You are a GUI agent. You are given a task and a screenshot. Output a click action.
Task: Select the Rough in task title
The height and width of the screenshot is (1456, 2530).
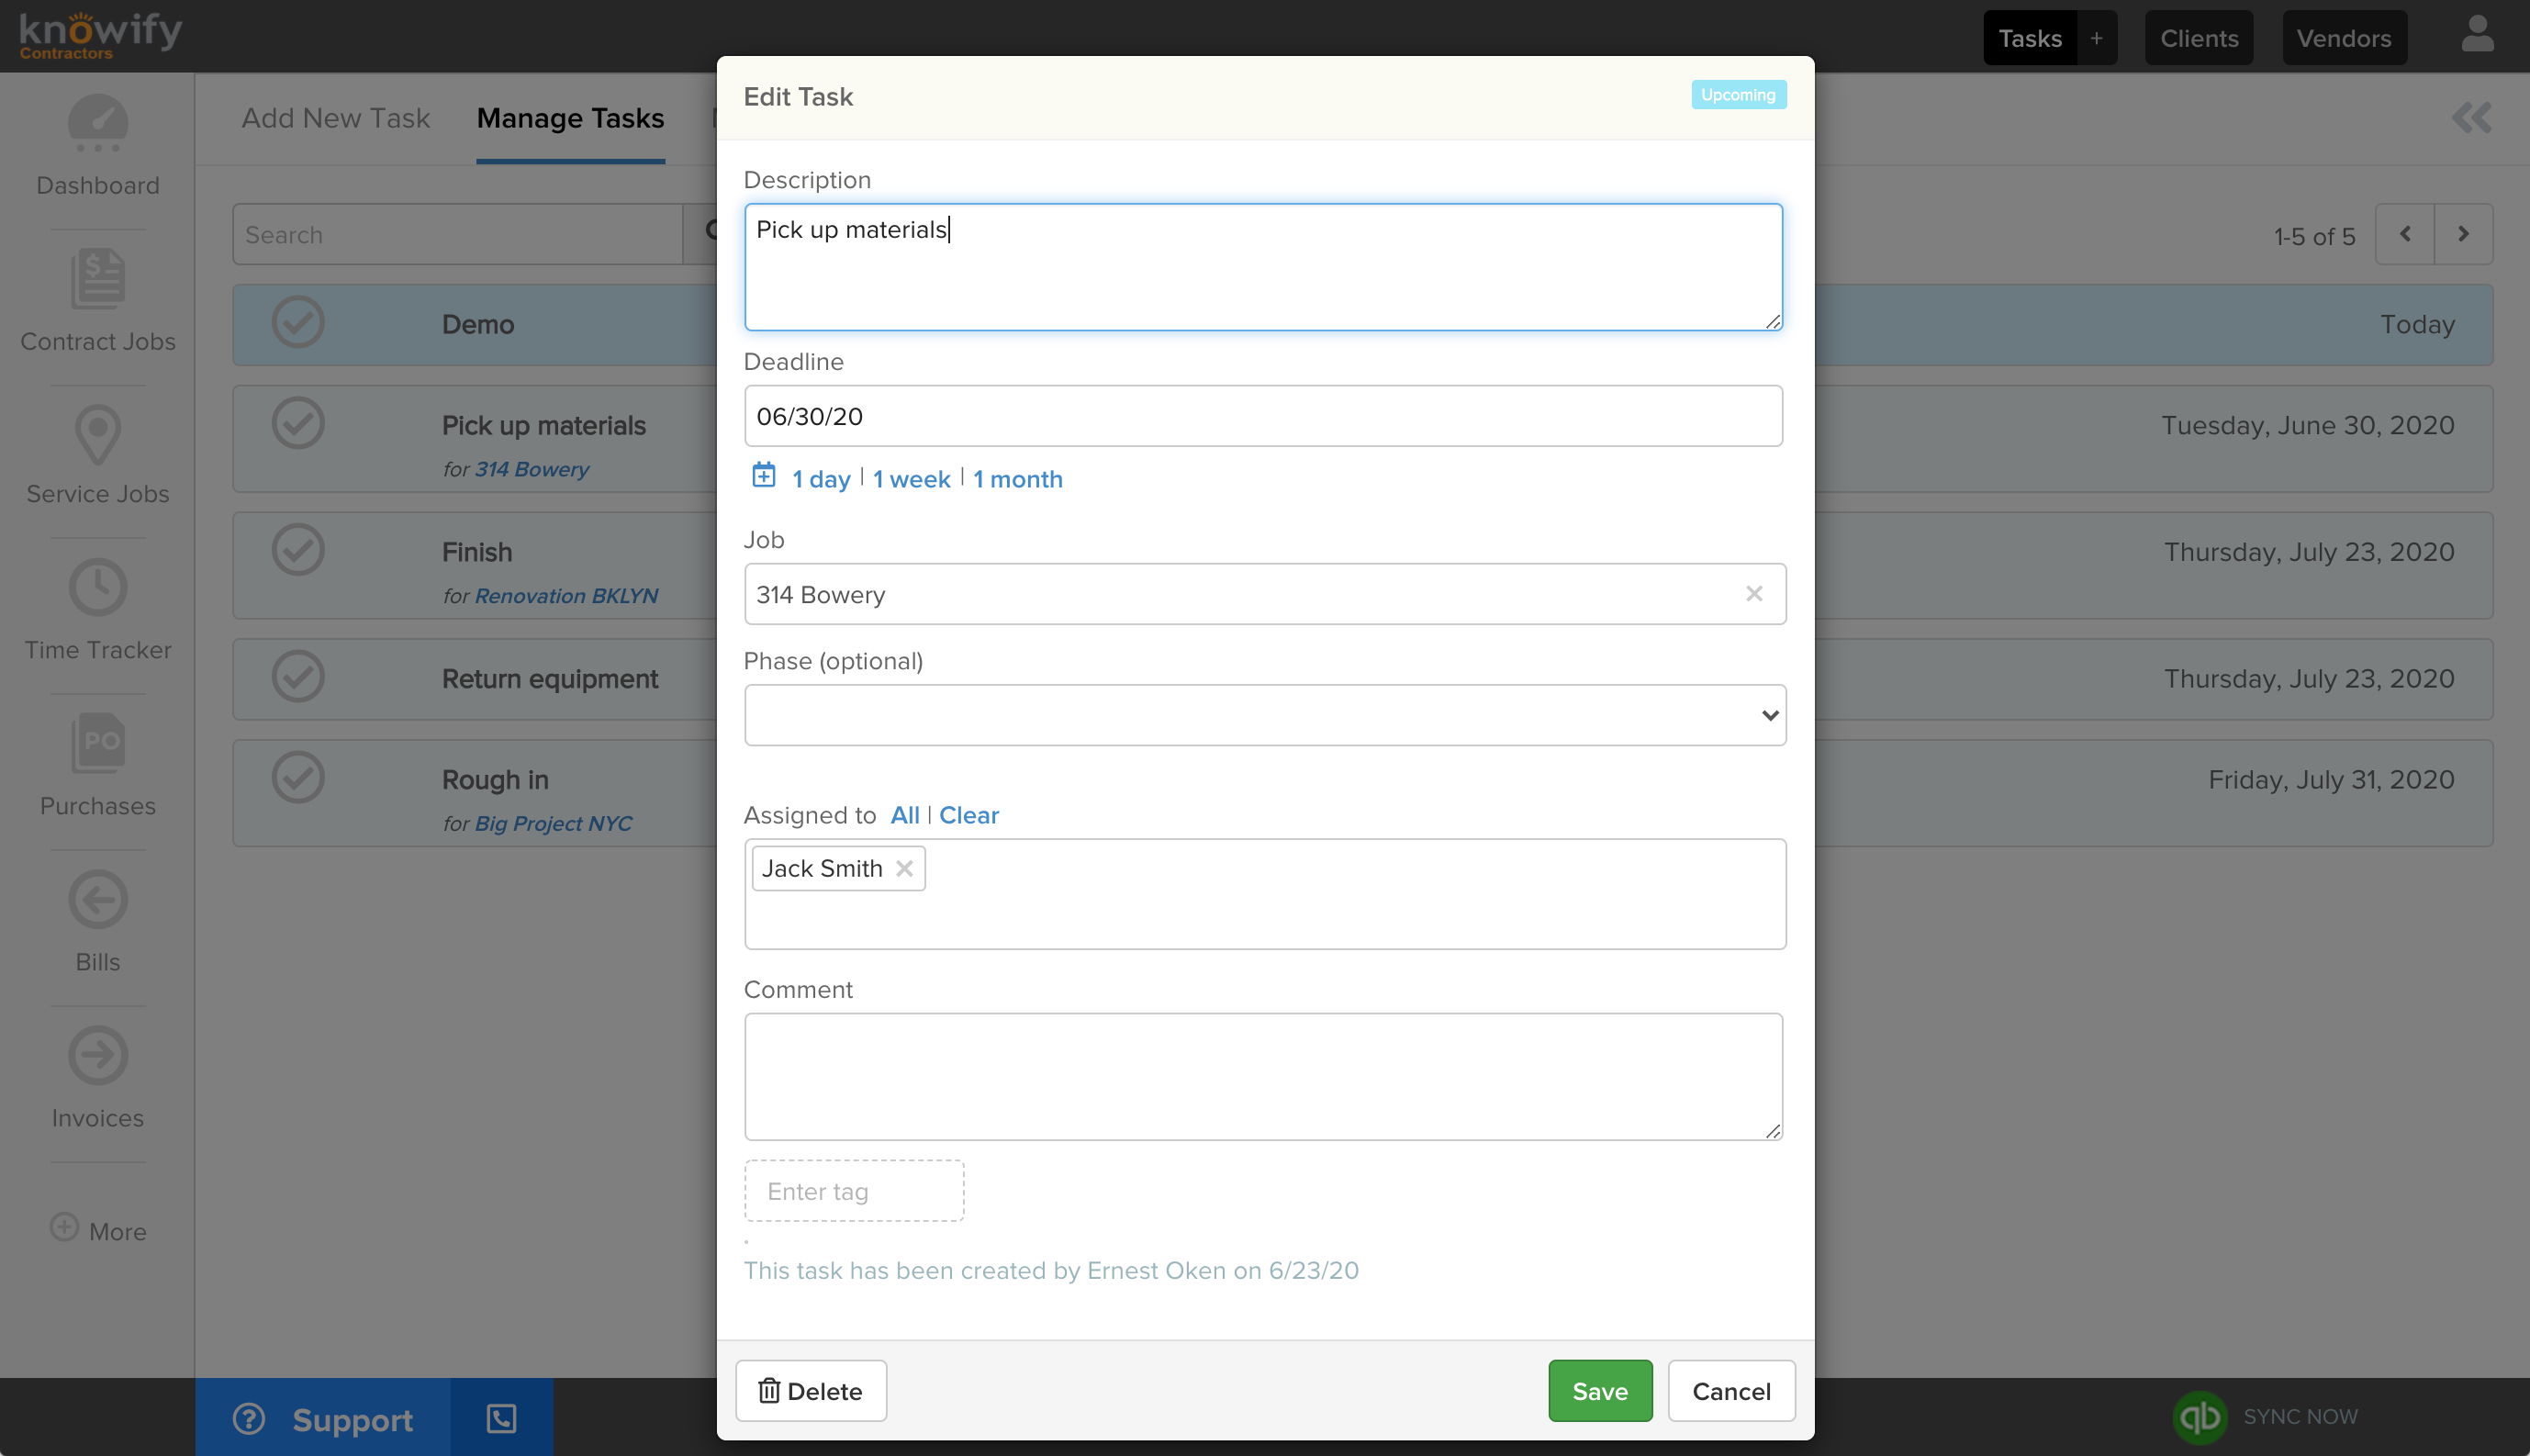[495, 780]
